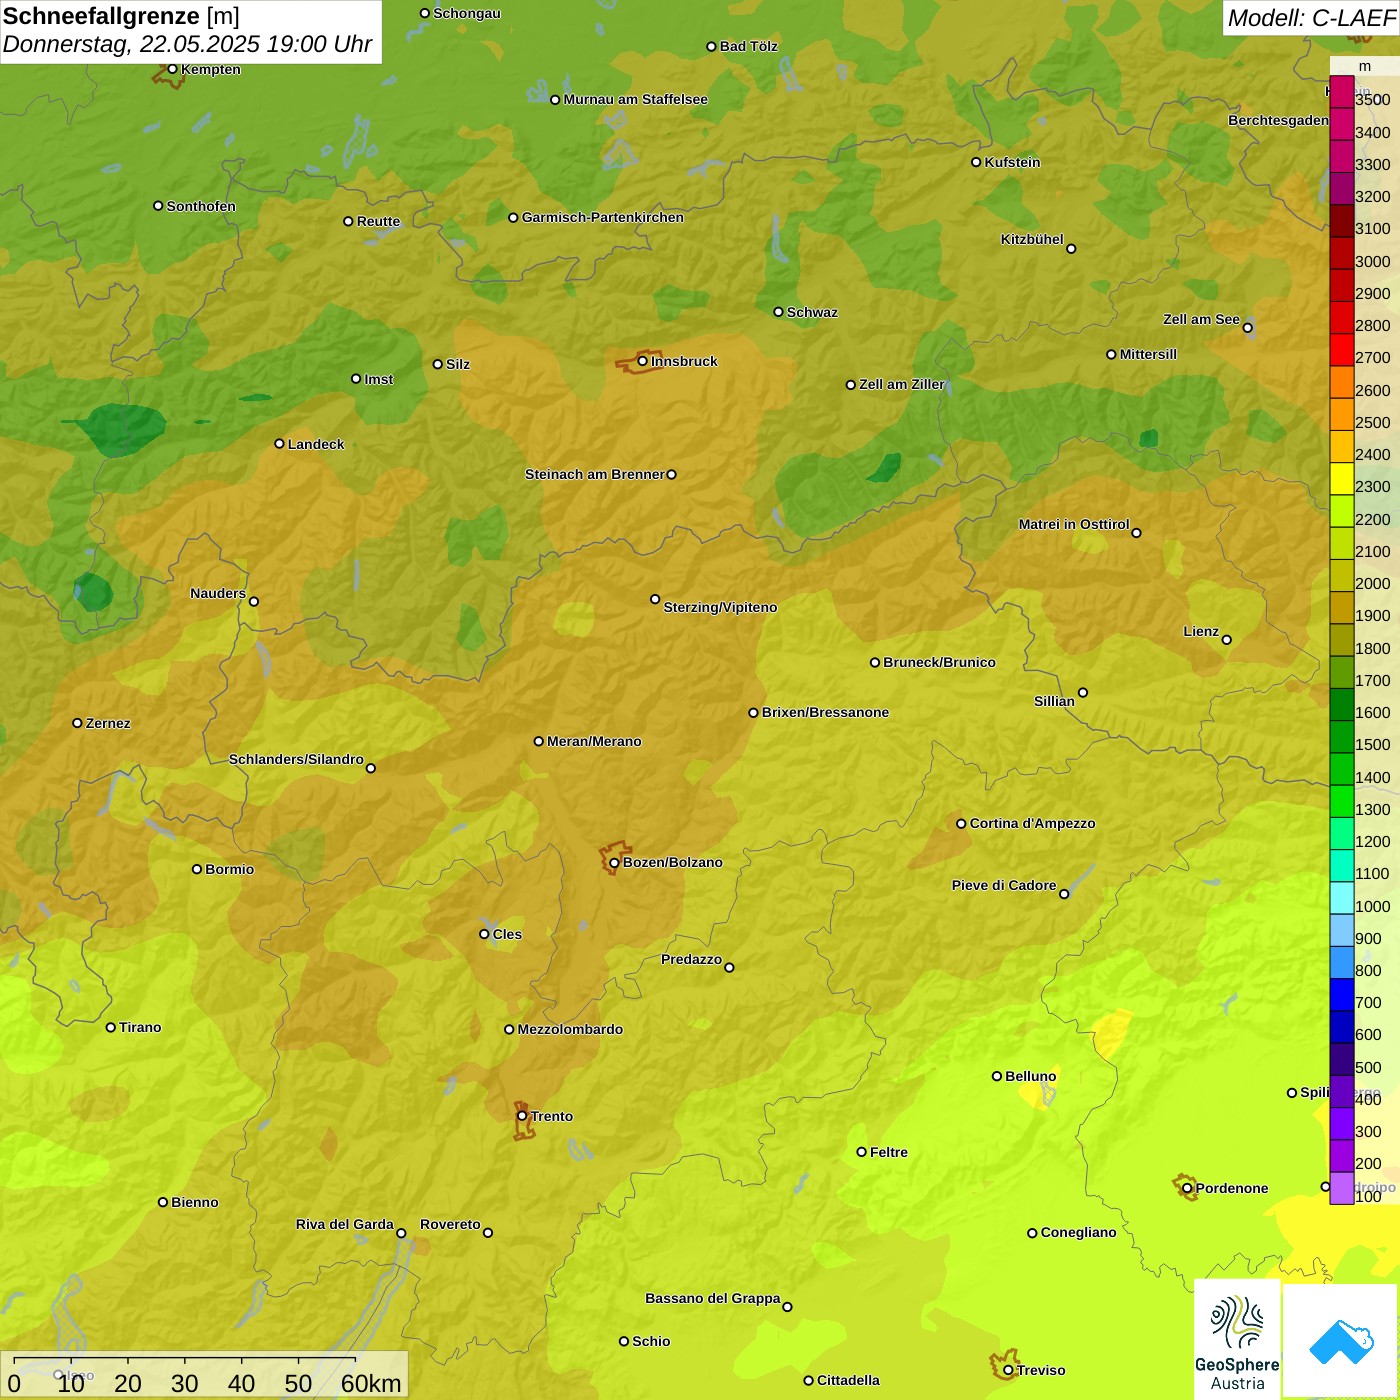Image resolution: width=1400 pixels, height=1400 pixels.
Task: Click the 'Kitzbühel' label
Action: 1032,239
